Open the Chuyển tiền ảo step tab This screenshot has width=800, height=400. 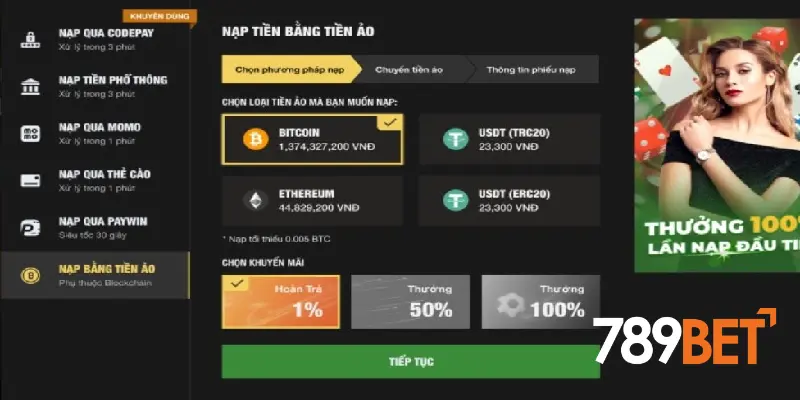[408, 70]
